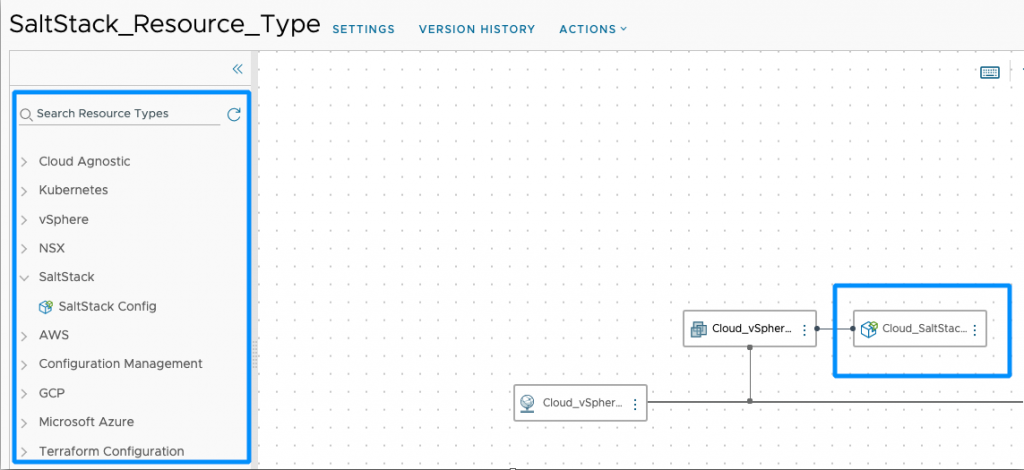
Task: Select the Cloud_SaltStack node label
Action: coord(925,328)
